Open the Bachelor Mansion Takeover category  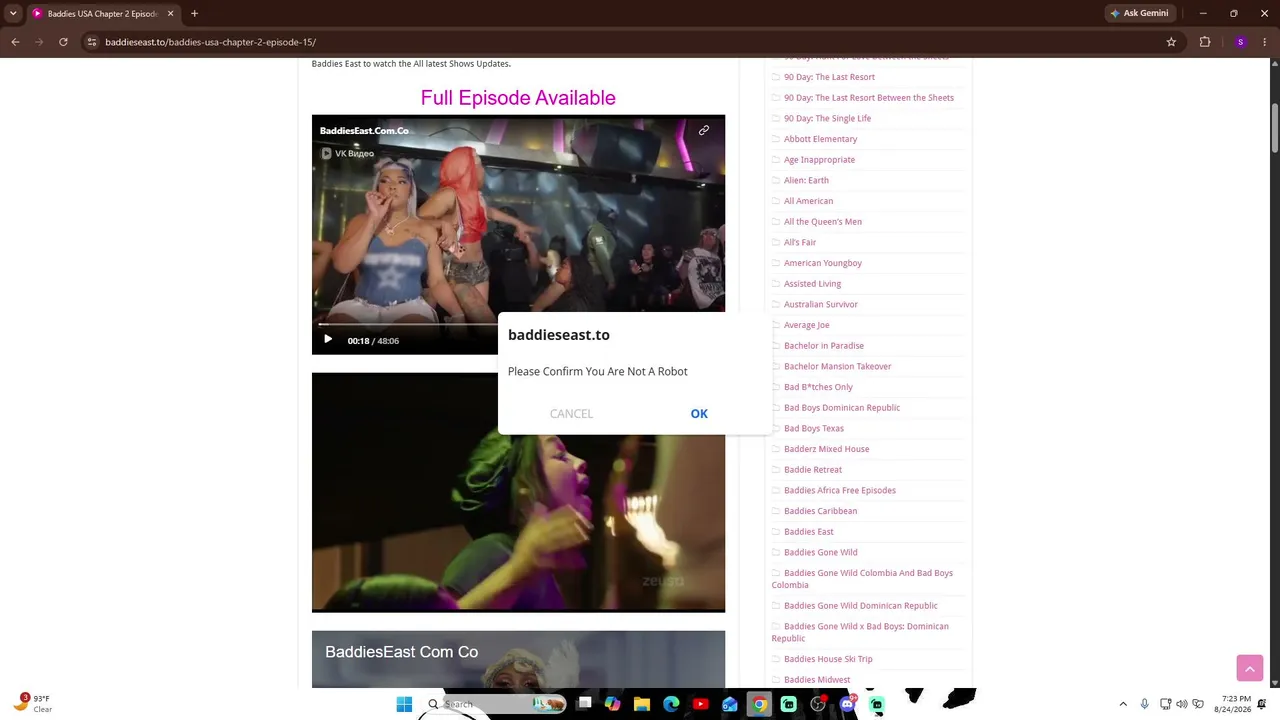837,367
